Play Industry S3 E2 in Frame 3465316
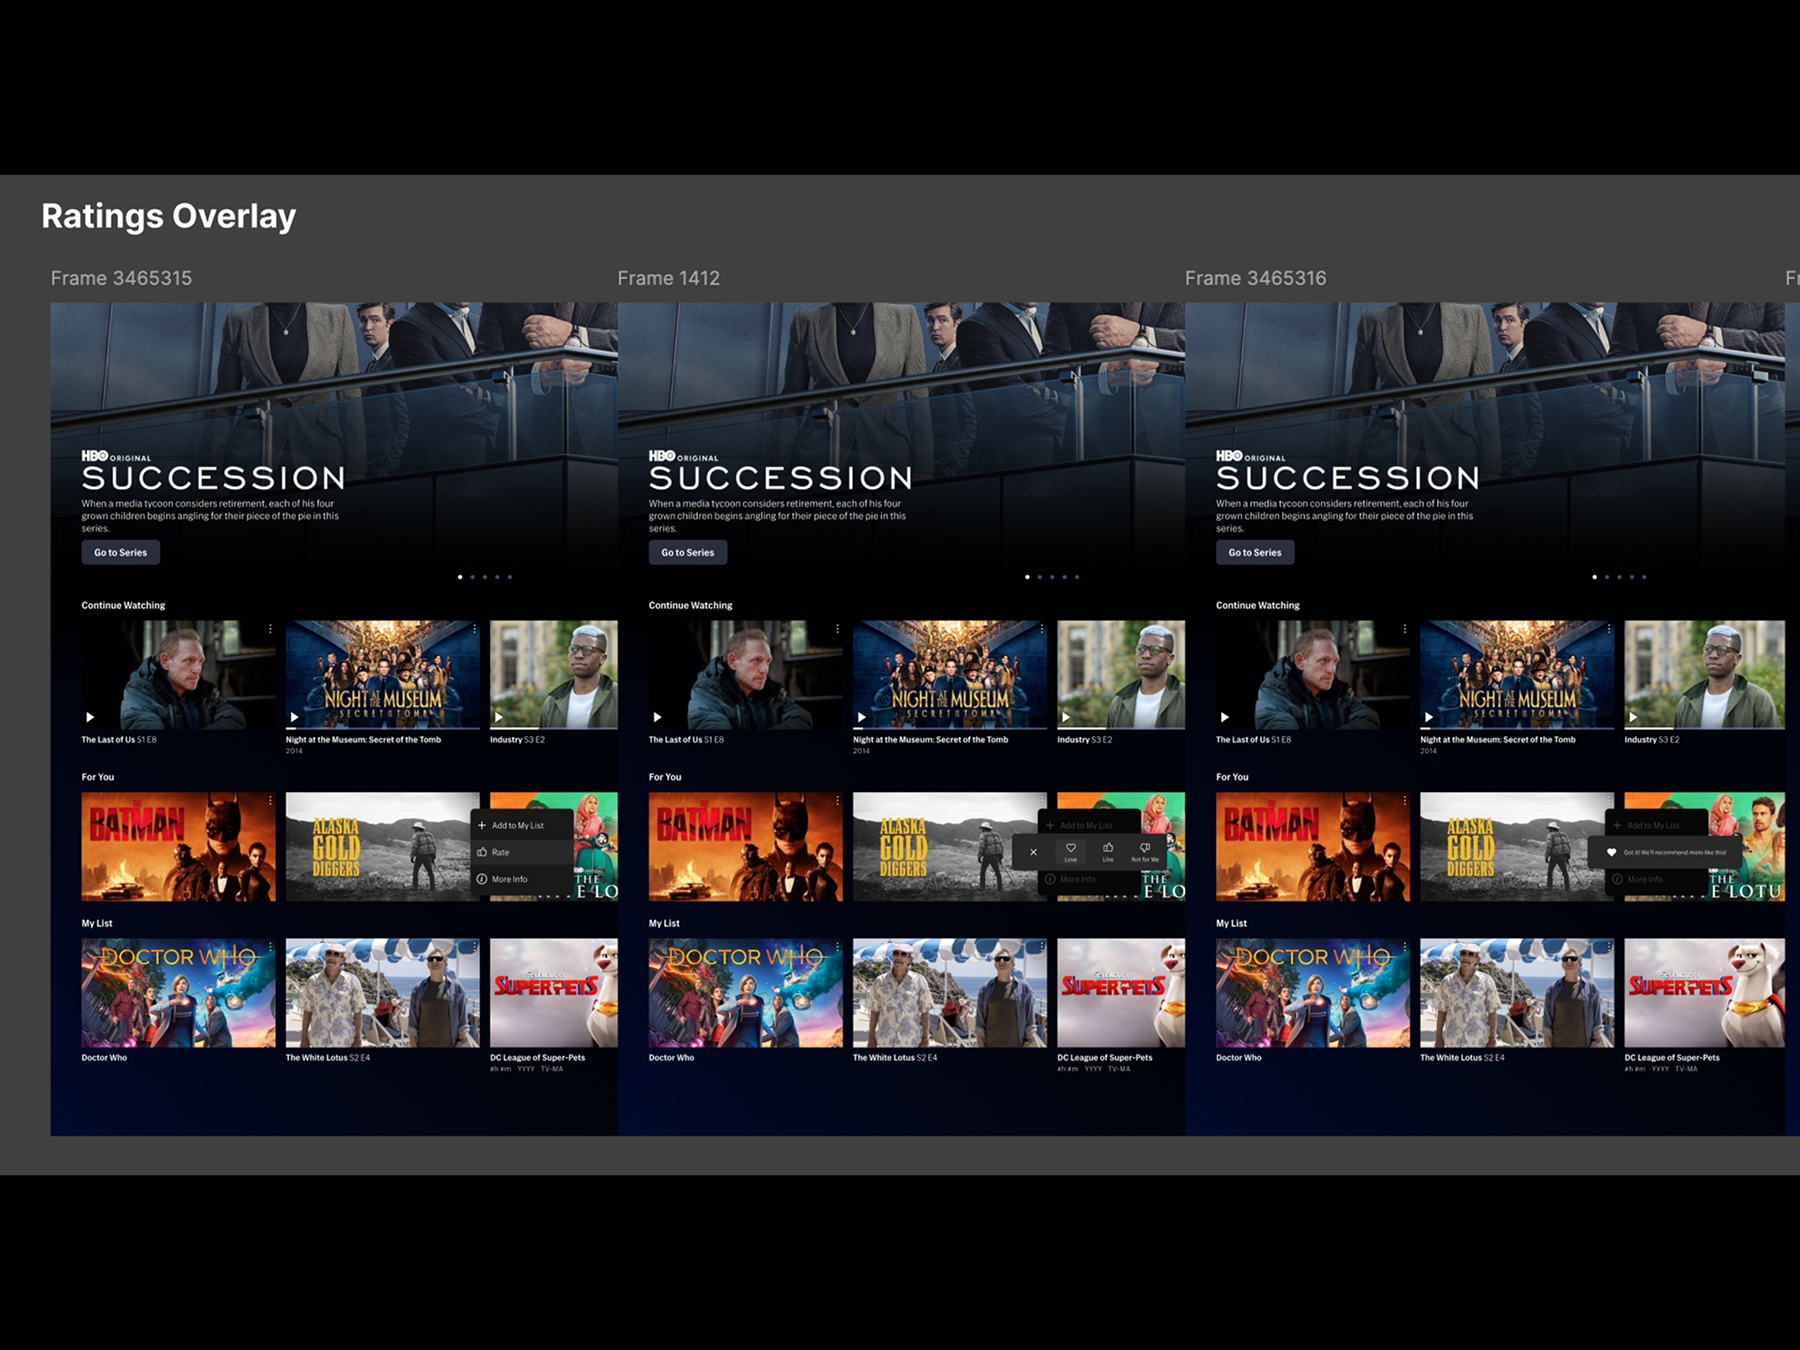The image size is (1800, 1350). click(x=1633, y=717)
